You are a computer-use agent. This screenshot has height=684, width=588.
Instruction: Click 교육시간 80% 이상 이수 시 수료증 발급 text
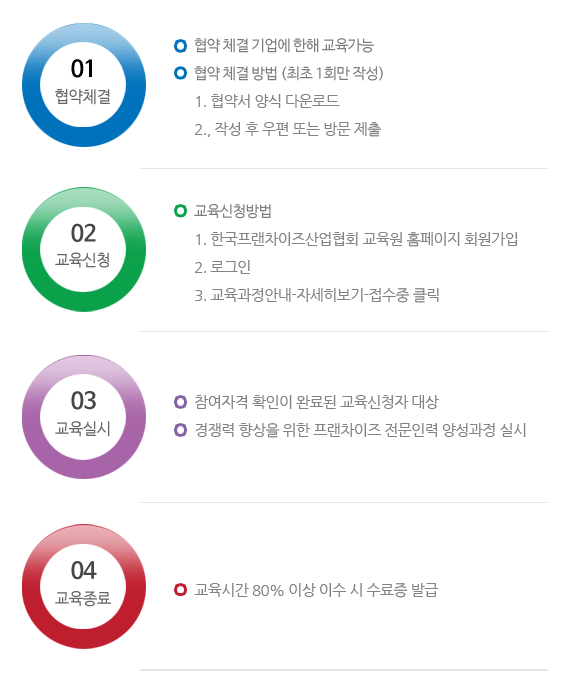pos(316,590)
